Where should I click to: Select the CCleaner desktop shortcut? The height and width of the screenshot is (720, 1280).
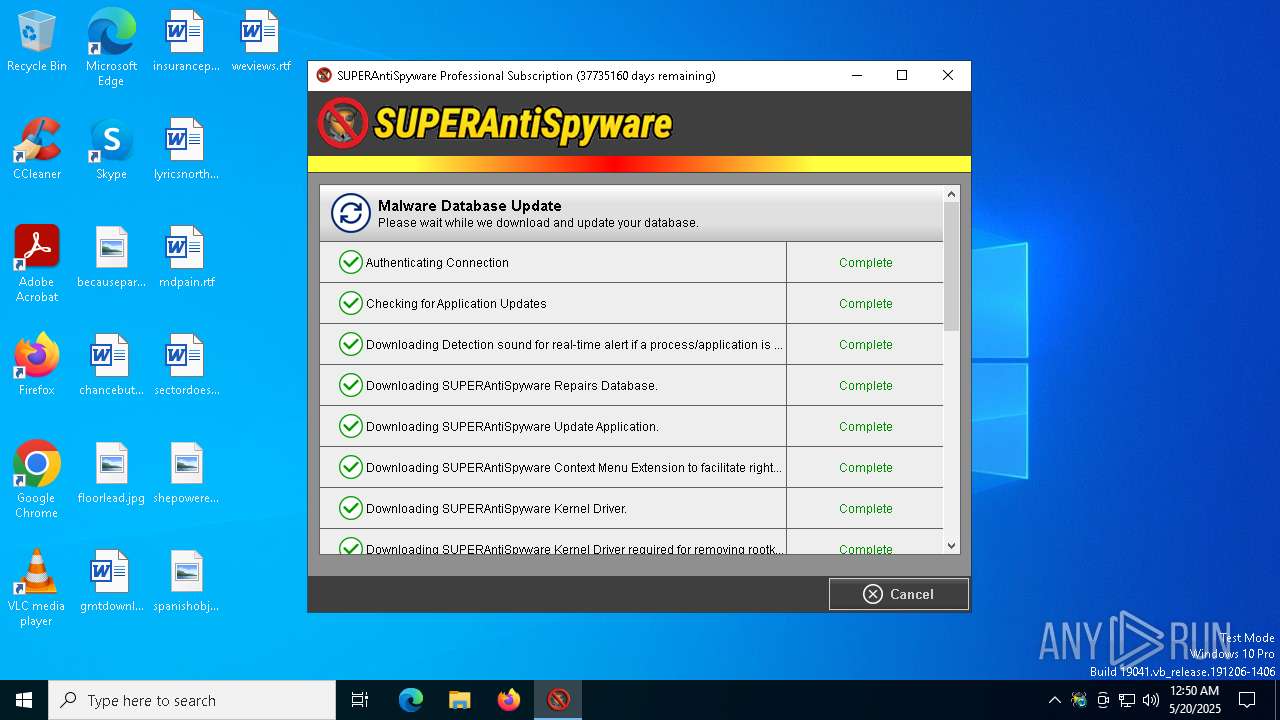coord(37,149)
